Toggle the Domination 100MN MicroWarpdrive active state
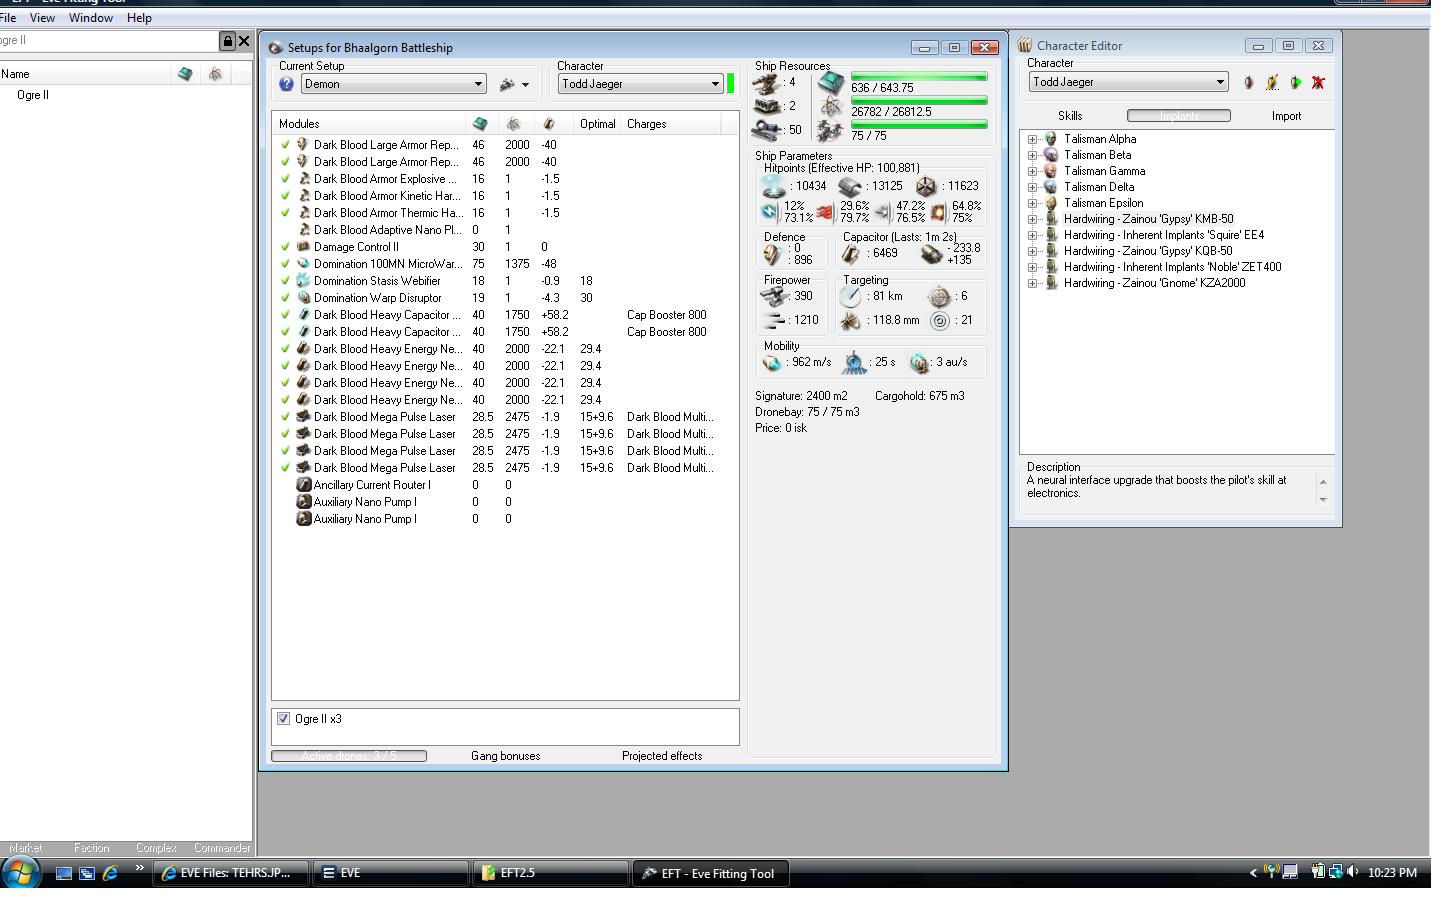Viewport: 1440px width, 900px height. (x=285, y=264)
